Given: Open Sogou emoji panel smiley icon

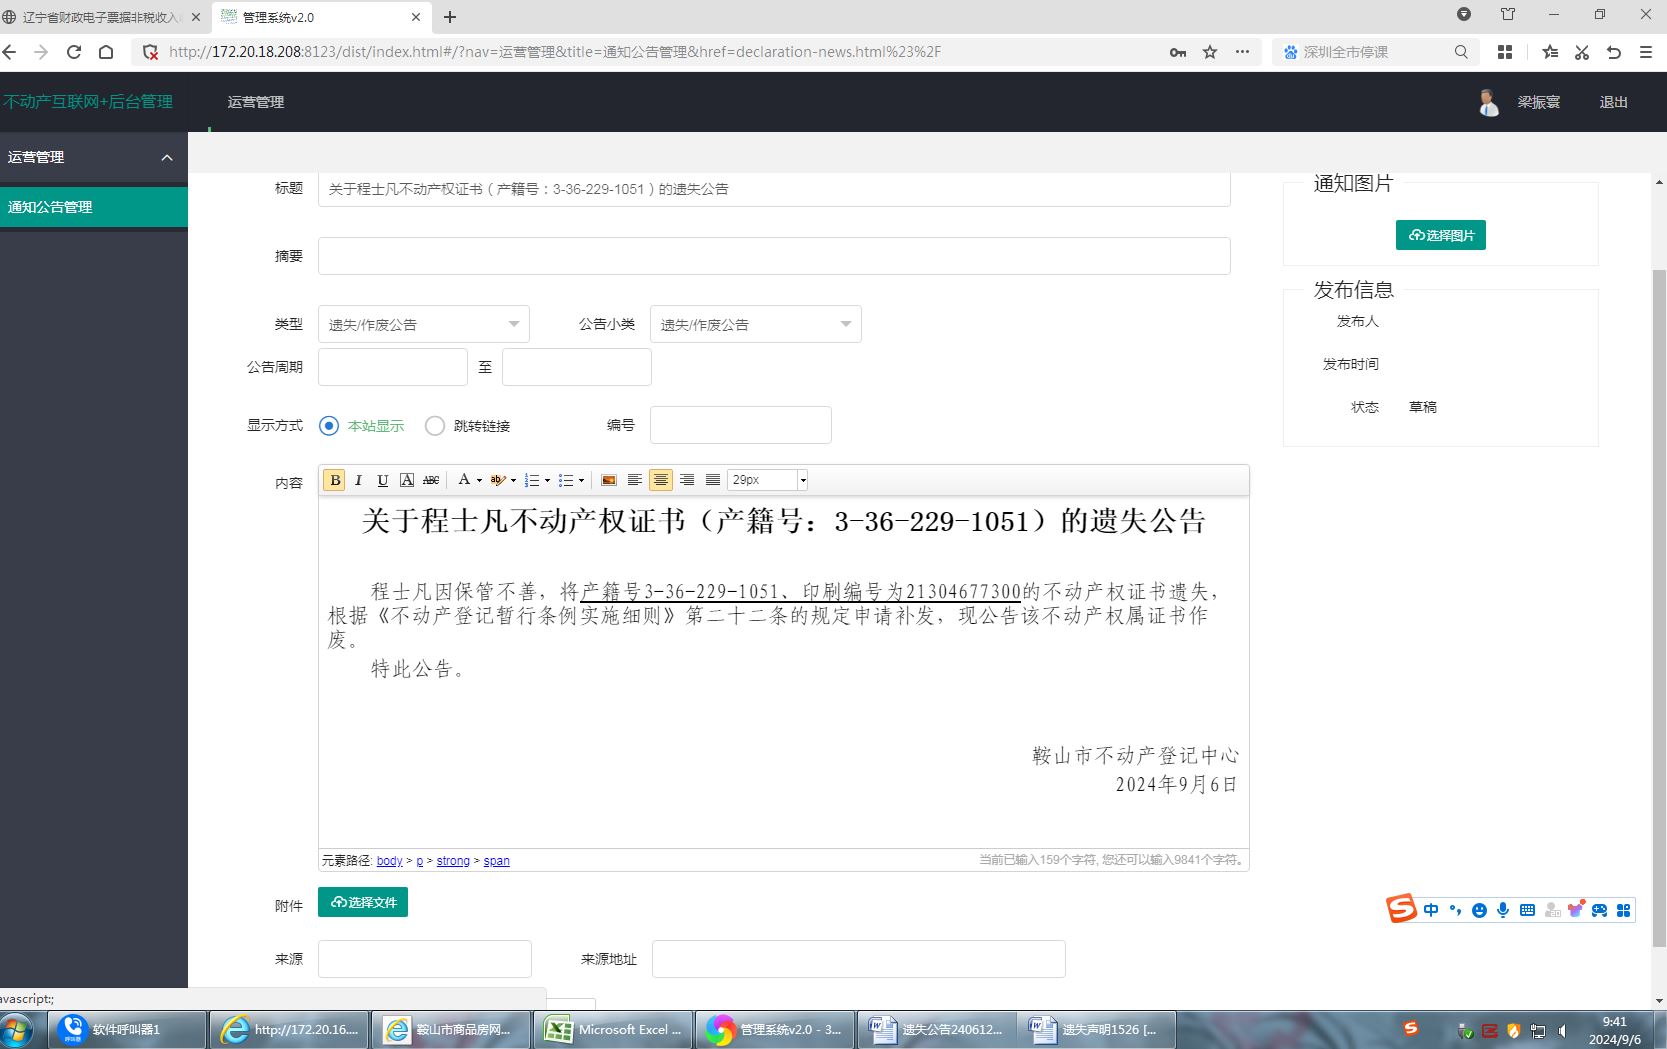Looking at the screenshot, I should [1479, 910].
